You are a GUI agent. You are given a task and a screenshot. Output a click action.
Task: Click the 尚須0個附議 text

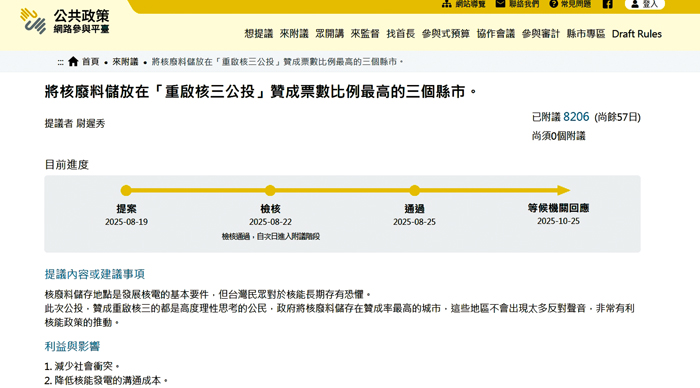click(558, 136)
